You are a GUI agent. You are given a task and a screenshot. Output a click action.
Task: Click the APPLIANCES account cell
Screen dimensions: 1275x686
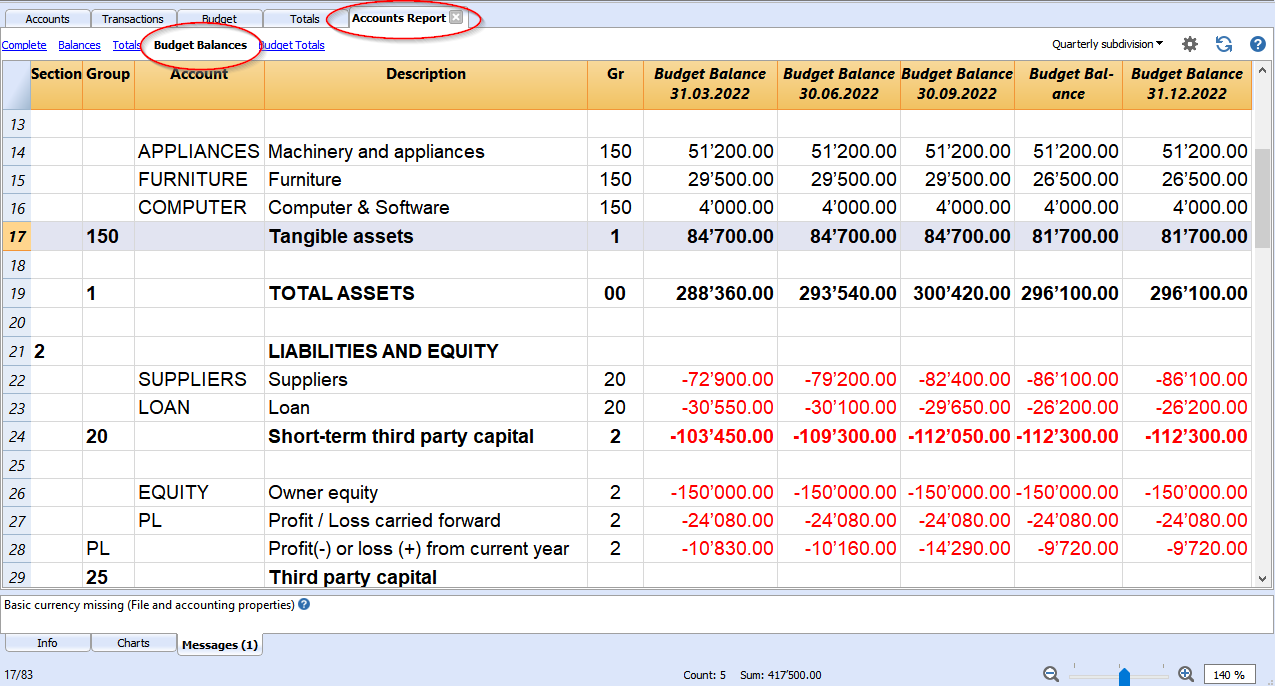click(199, 152)
